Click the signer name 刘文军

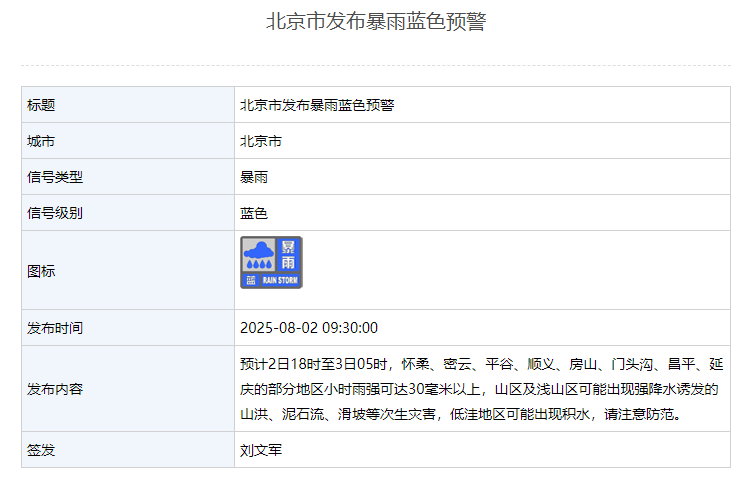coord(261,450)
